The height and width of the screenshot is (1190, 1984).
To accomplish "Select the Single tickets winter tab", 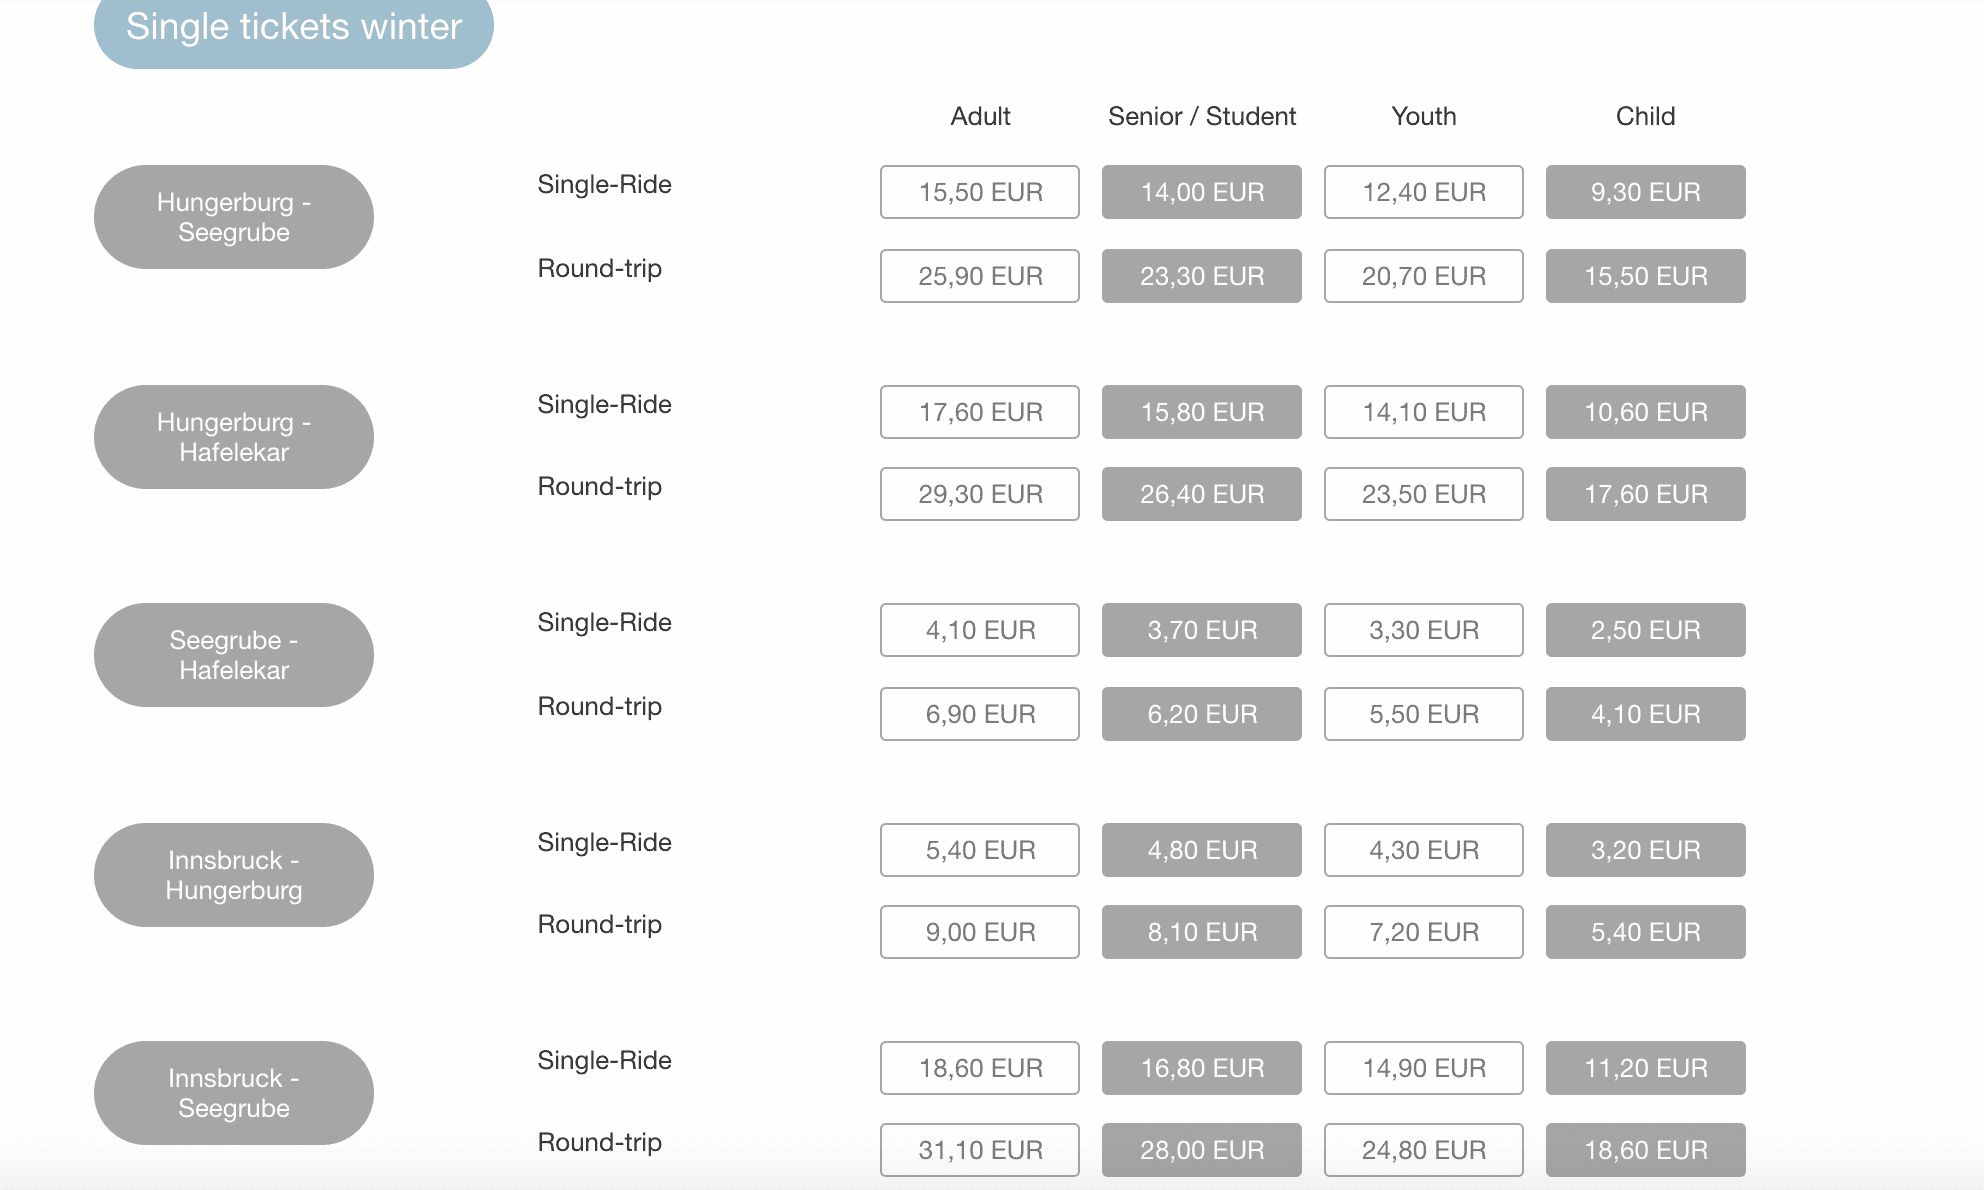I will click(294, 30).
